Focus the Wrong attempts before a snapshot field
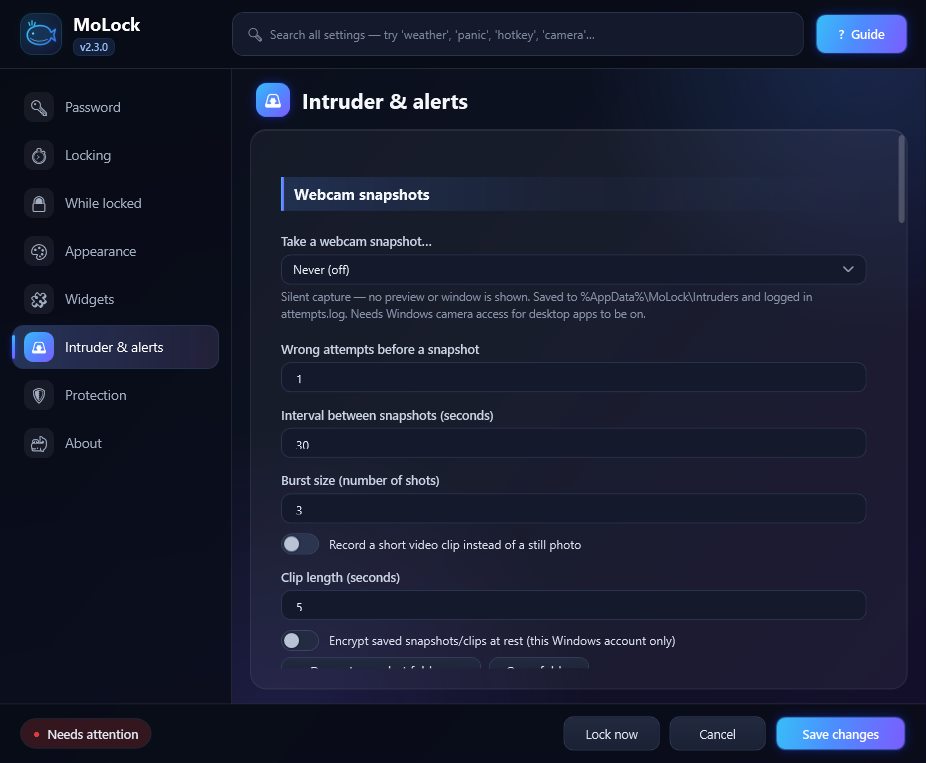The image size is (926, 763). point(573,377)
